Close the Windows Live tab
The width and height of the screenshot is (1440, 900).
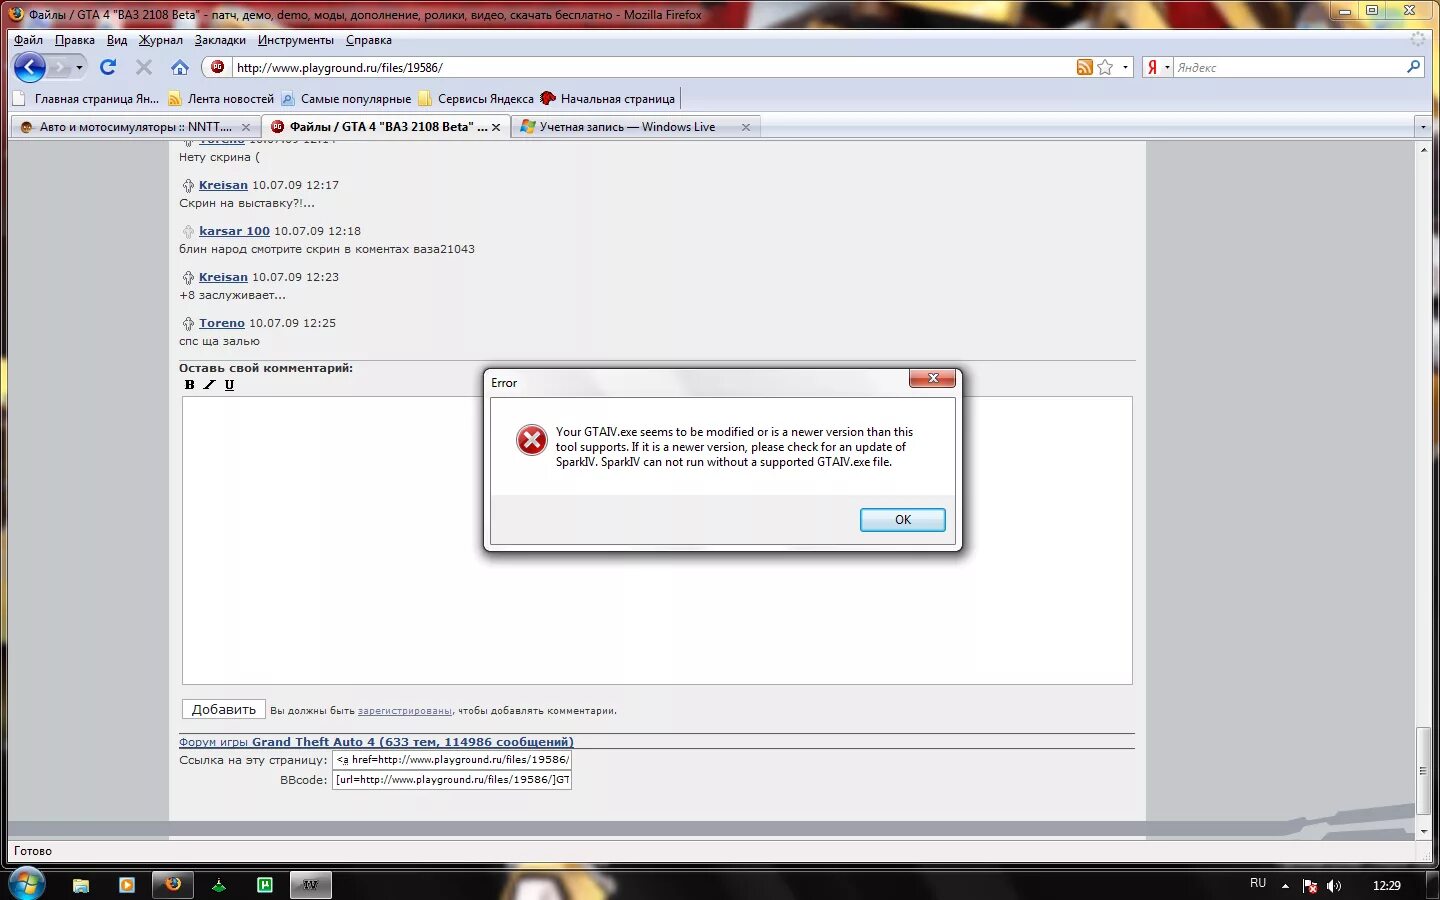pyautogui.click(x=746, y=127)
